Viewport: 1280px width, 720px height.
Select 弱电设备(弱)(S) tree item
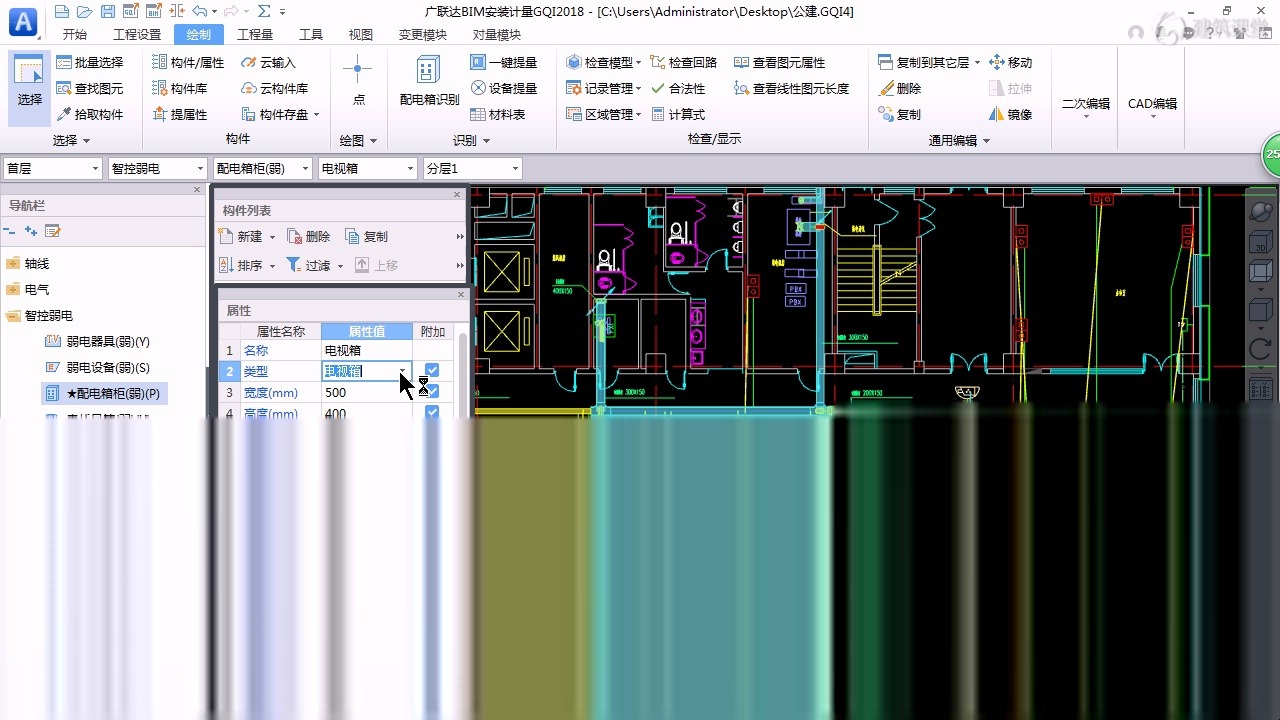pos(97,368)
